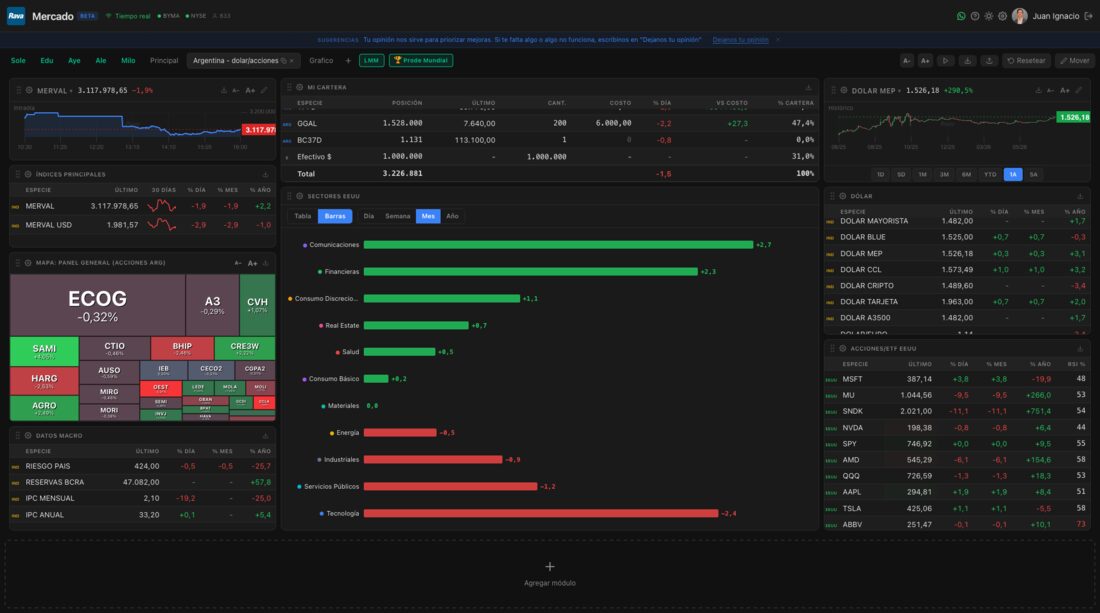Switch to the Principal tab
The height and width of the screenshot is (613, 1100).
coord(164,61)
